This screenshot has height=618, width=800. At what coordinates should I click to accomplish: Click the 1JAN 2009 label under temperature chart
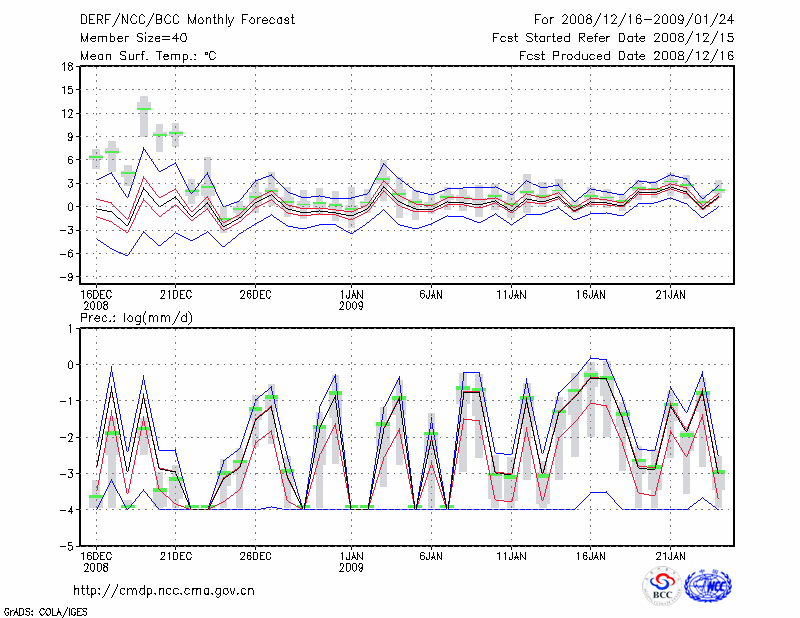(351, 300)
